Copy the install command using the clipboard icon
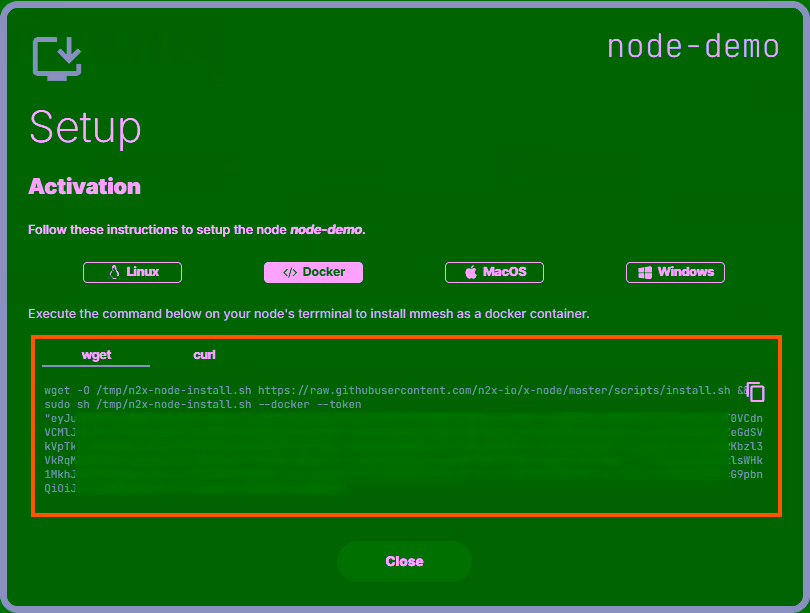 coord(755,391)
